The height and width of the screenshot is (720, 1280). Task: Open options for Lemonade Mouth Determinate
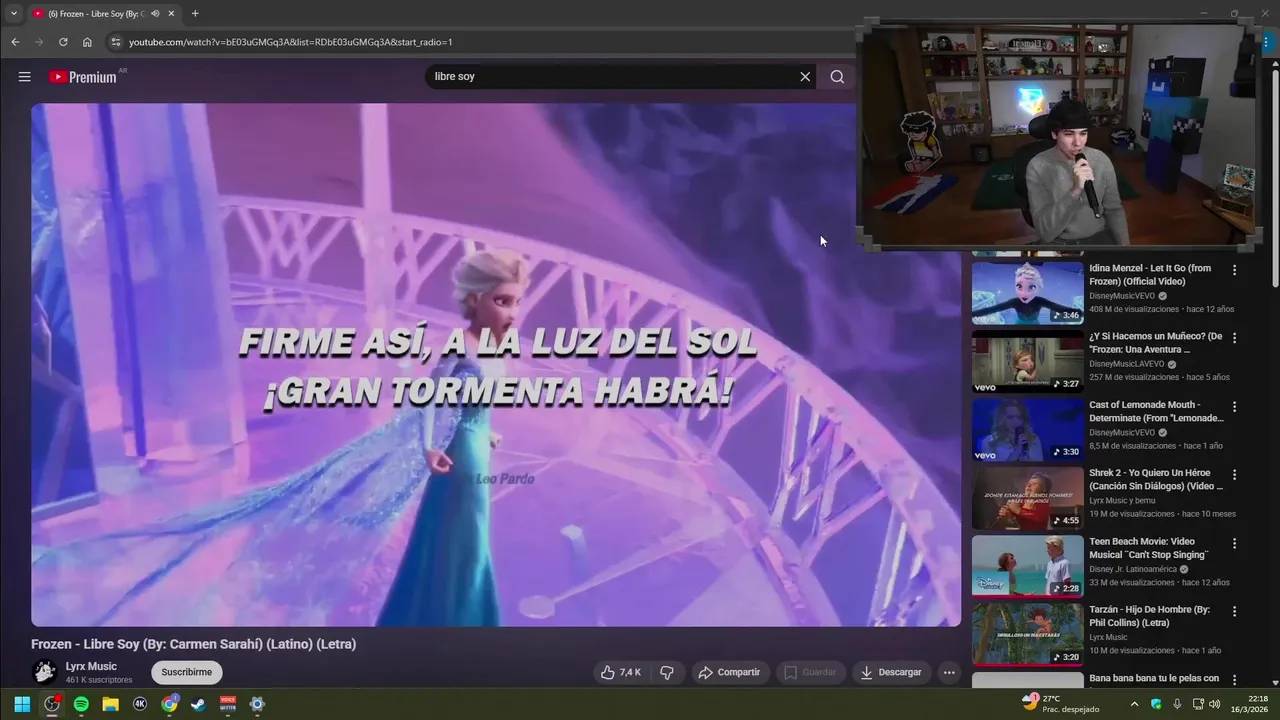1234,406
